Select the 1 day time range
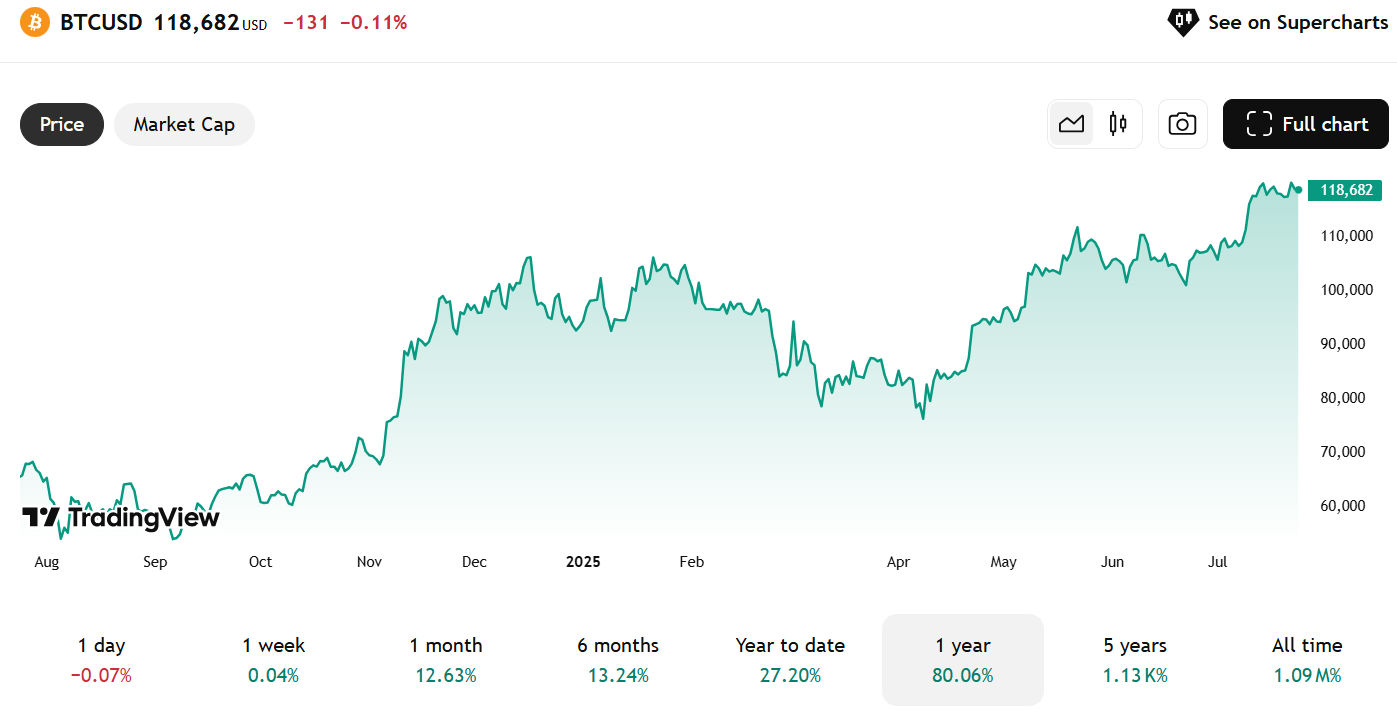 101,659
